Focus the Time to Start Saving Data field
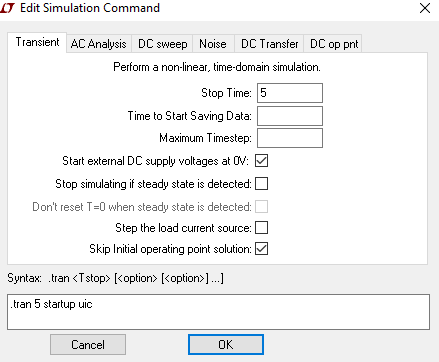 (290, 116)
